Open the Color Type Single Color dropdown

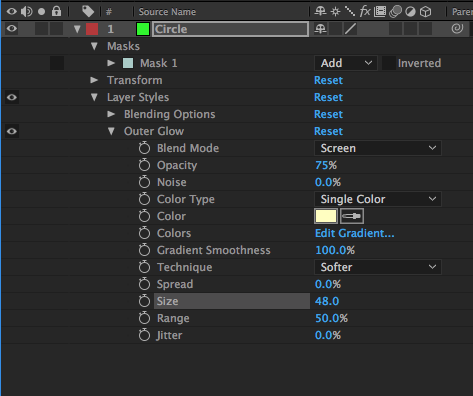click(378, 199)
